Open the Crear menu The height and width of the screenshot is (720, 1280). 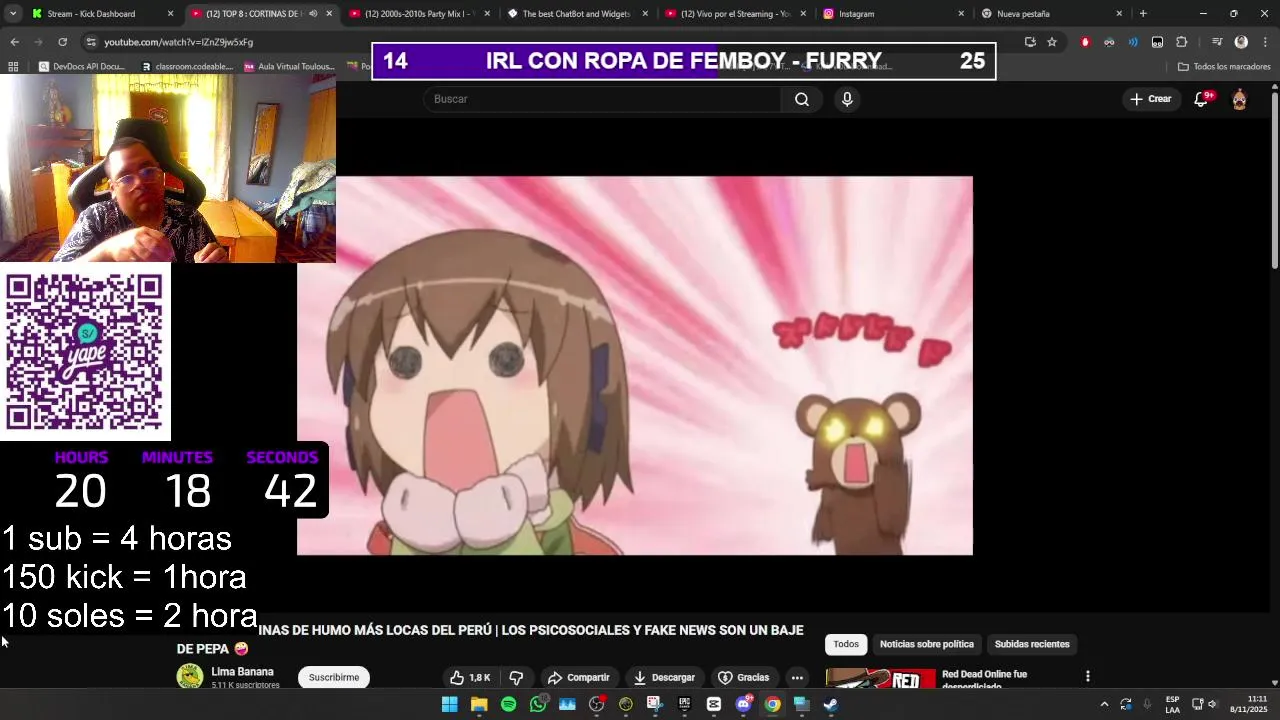(1151, 99)
